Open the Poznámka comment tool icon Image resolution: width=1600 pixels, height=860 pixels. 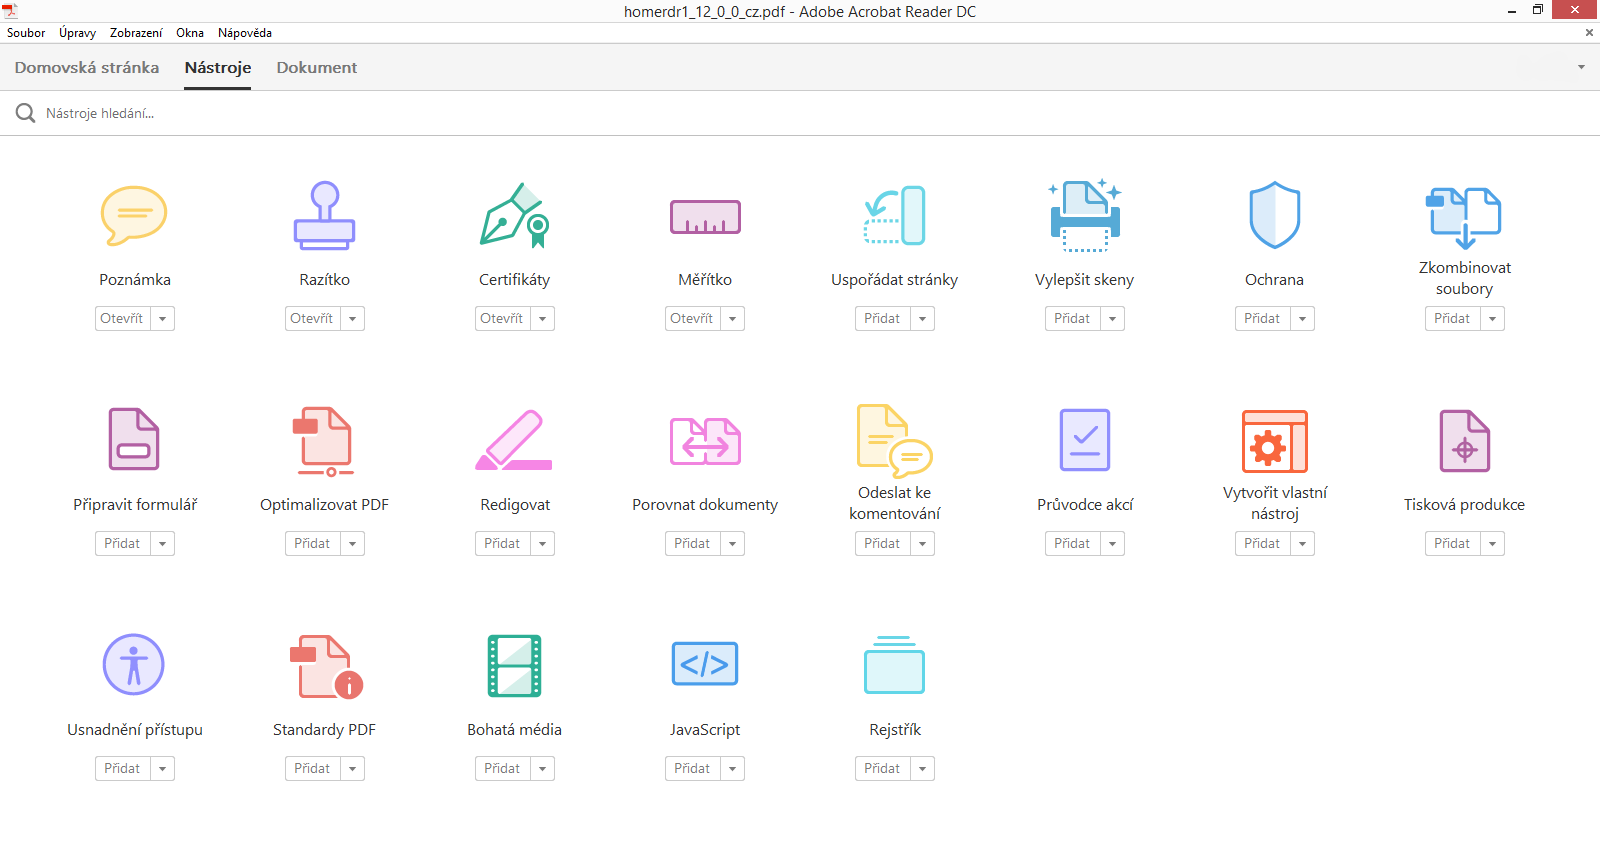point(134,215)
